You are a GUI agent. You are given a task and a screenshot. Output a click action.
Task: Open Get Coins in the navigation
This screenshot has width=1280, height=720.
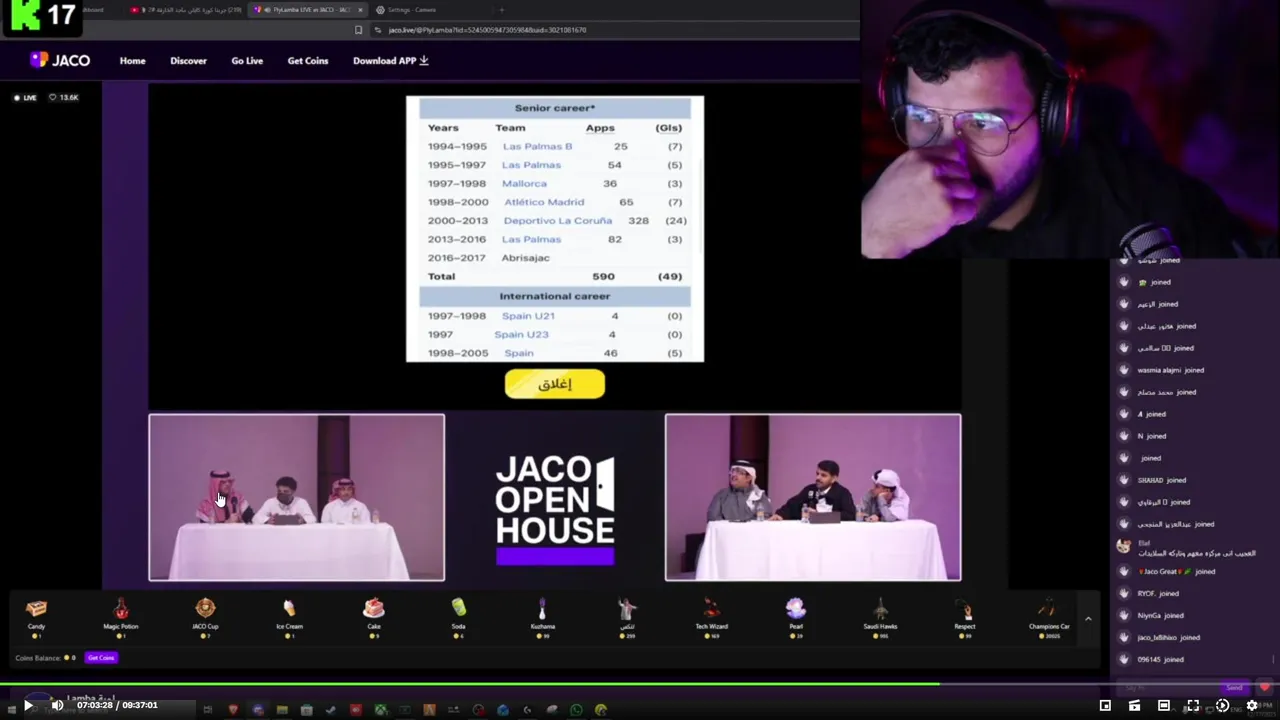point(308,61)
